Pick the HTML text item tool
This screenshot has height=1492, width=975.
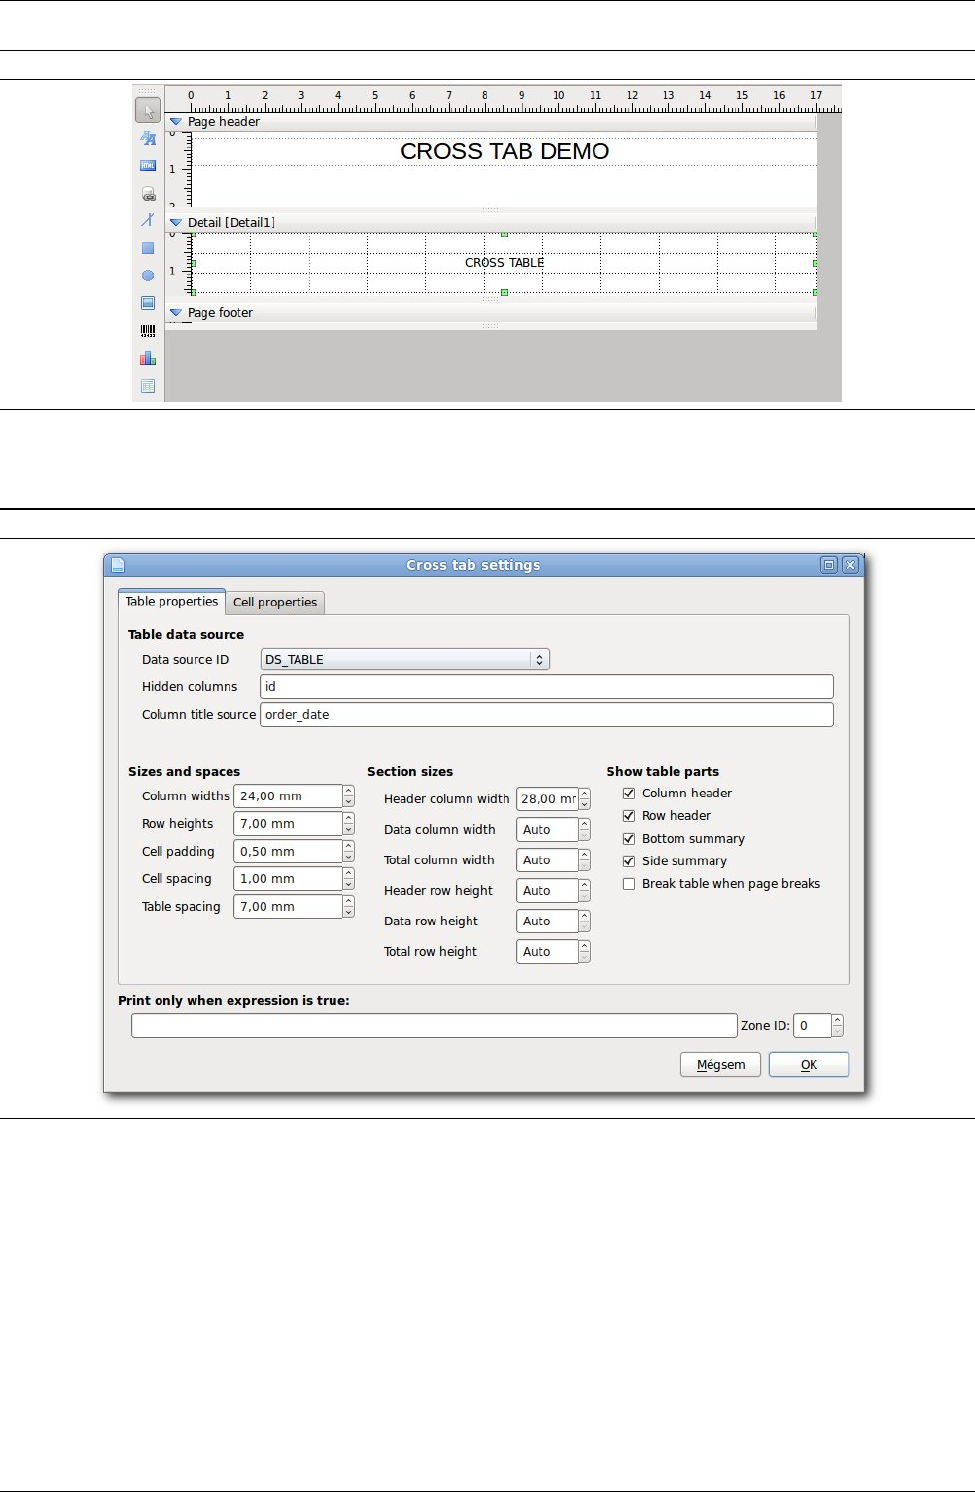click(148, 166)
